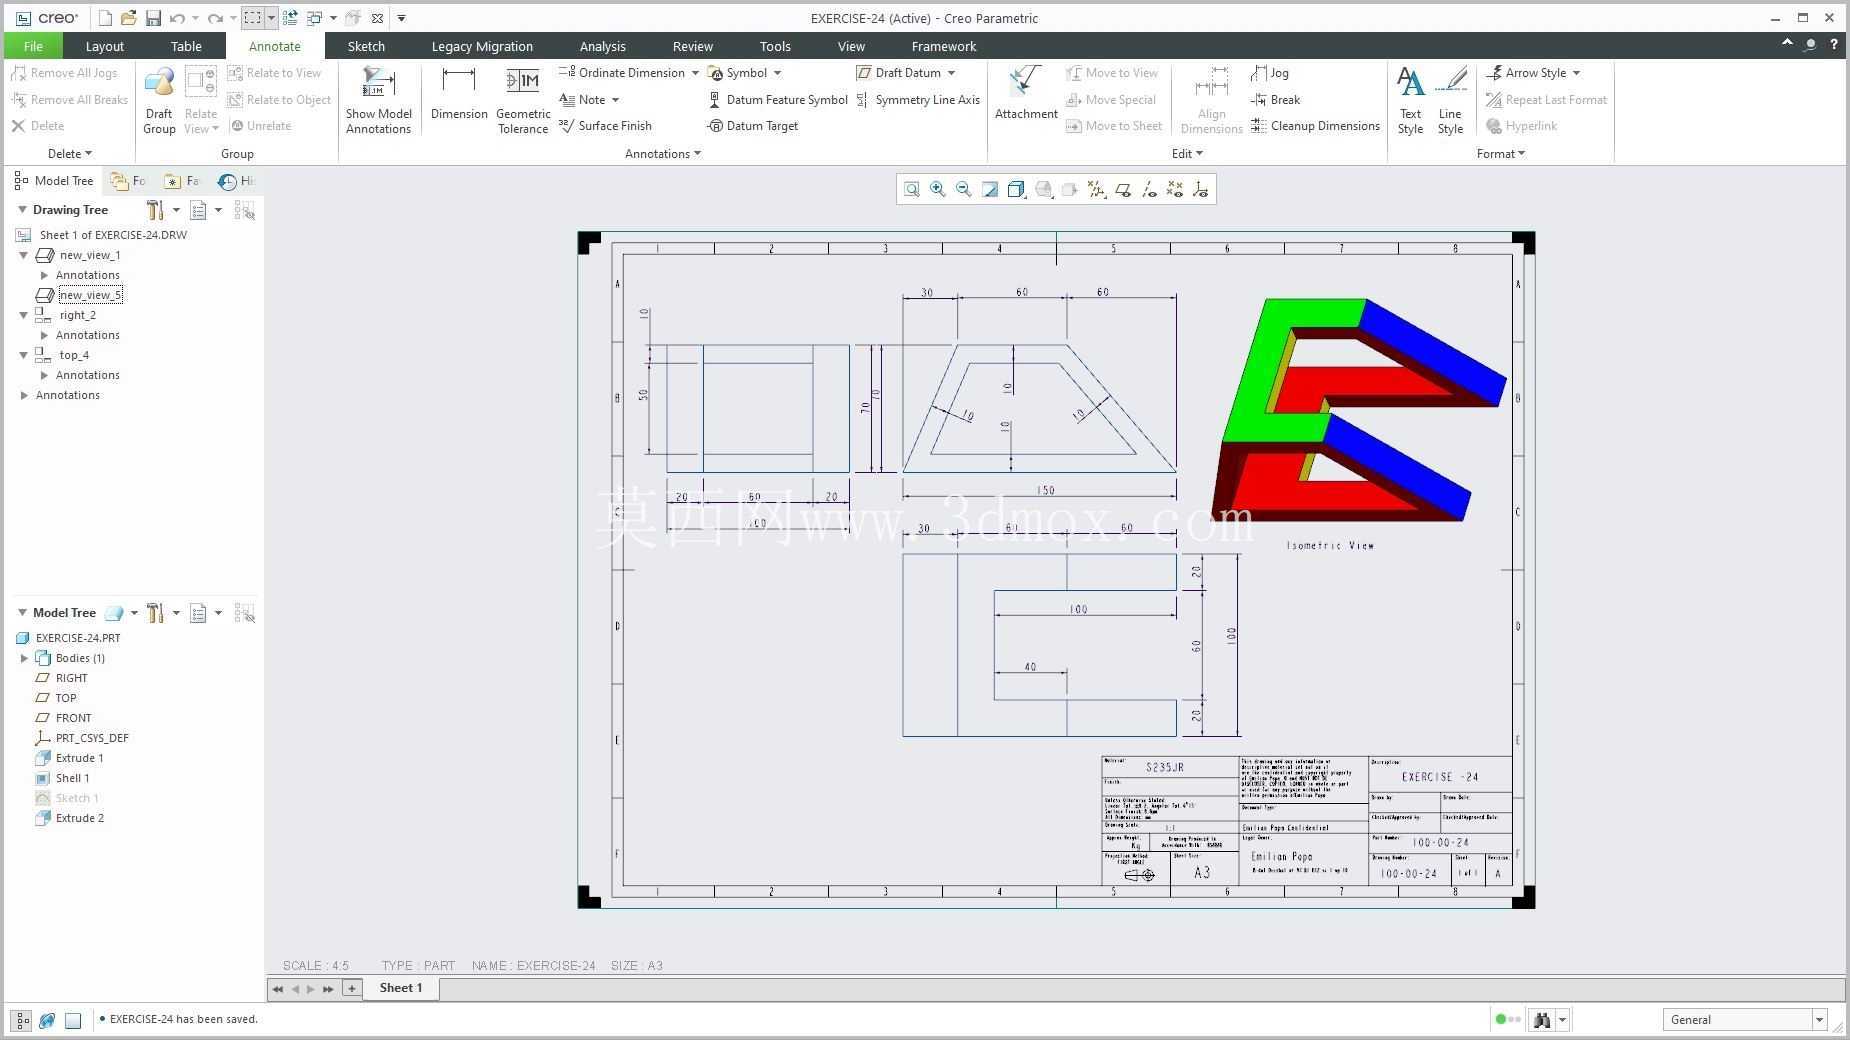The height and width of the screenshot is (1040, 1850).
Task: Expand the Annotations group menu
Action: 662,154
